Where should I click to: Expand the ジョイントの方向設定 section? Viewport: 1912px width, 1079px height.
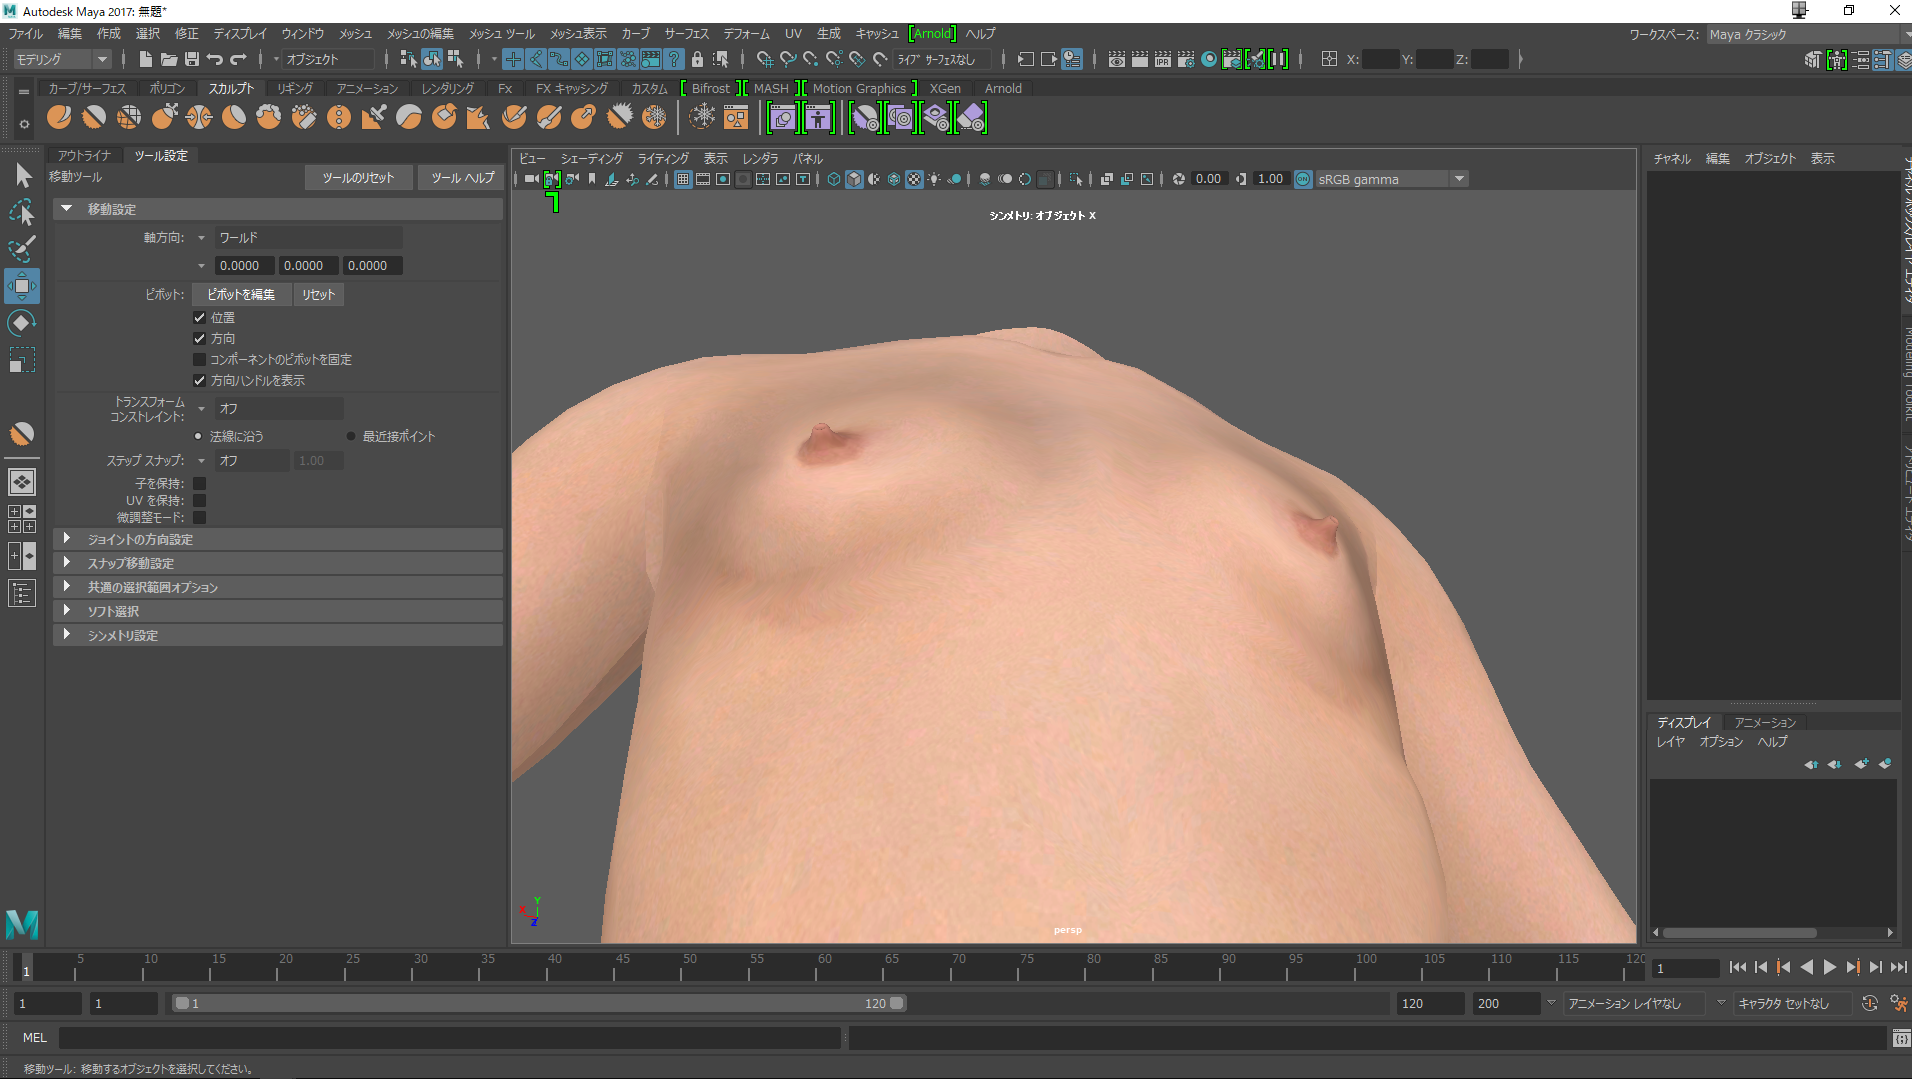[278, 539]
